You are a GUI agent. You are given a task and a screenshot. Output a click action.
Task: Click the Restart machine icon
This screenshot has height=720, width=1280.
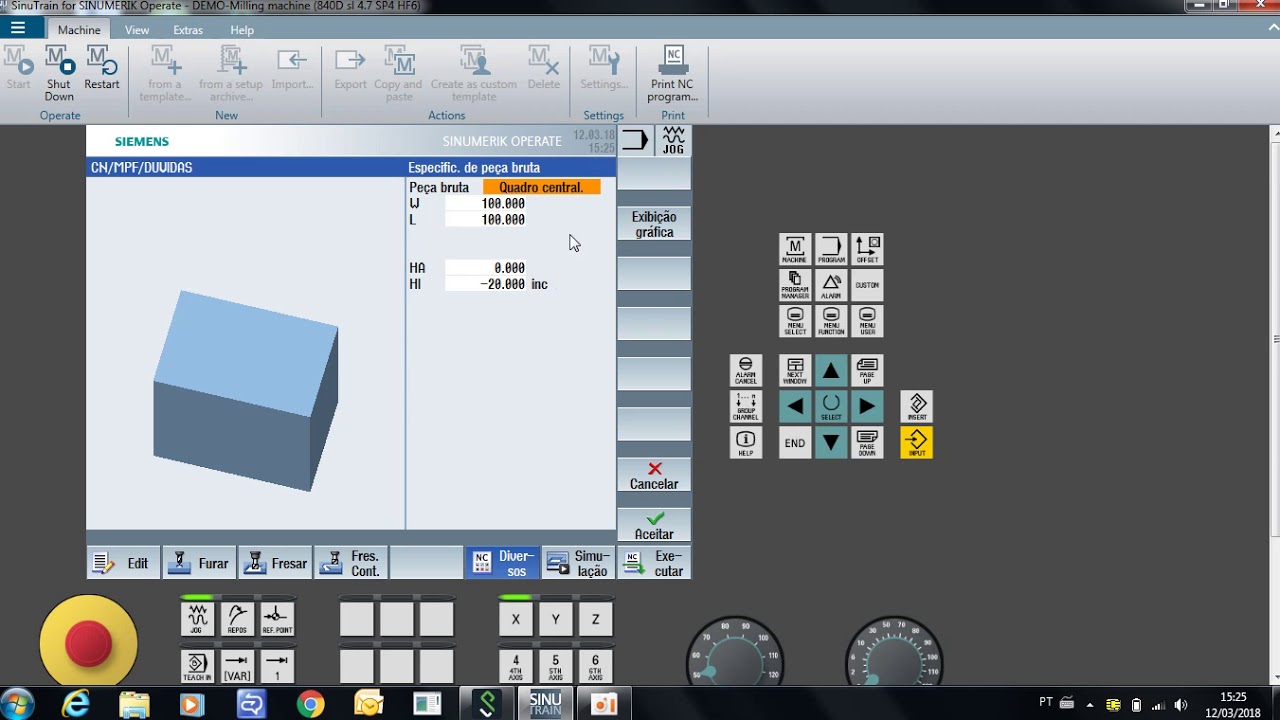pos(101,68)
